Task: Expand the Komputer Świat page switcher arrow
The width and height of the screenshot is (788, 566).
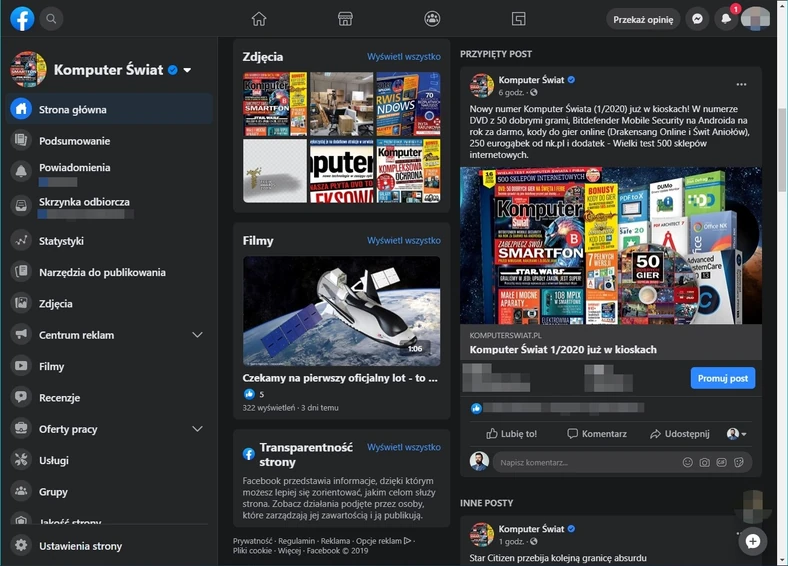Action: click(187, 70)
